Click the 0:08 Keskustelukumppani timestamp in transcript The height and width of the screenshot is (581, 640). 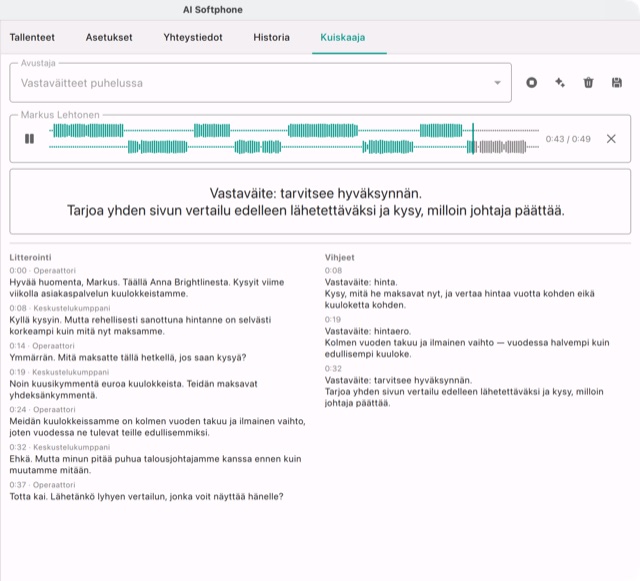60,308
